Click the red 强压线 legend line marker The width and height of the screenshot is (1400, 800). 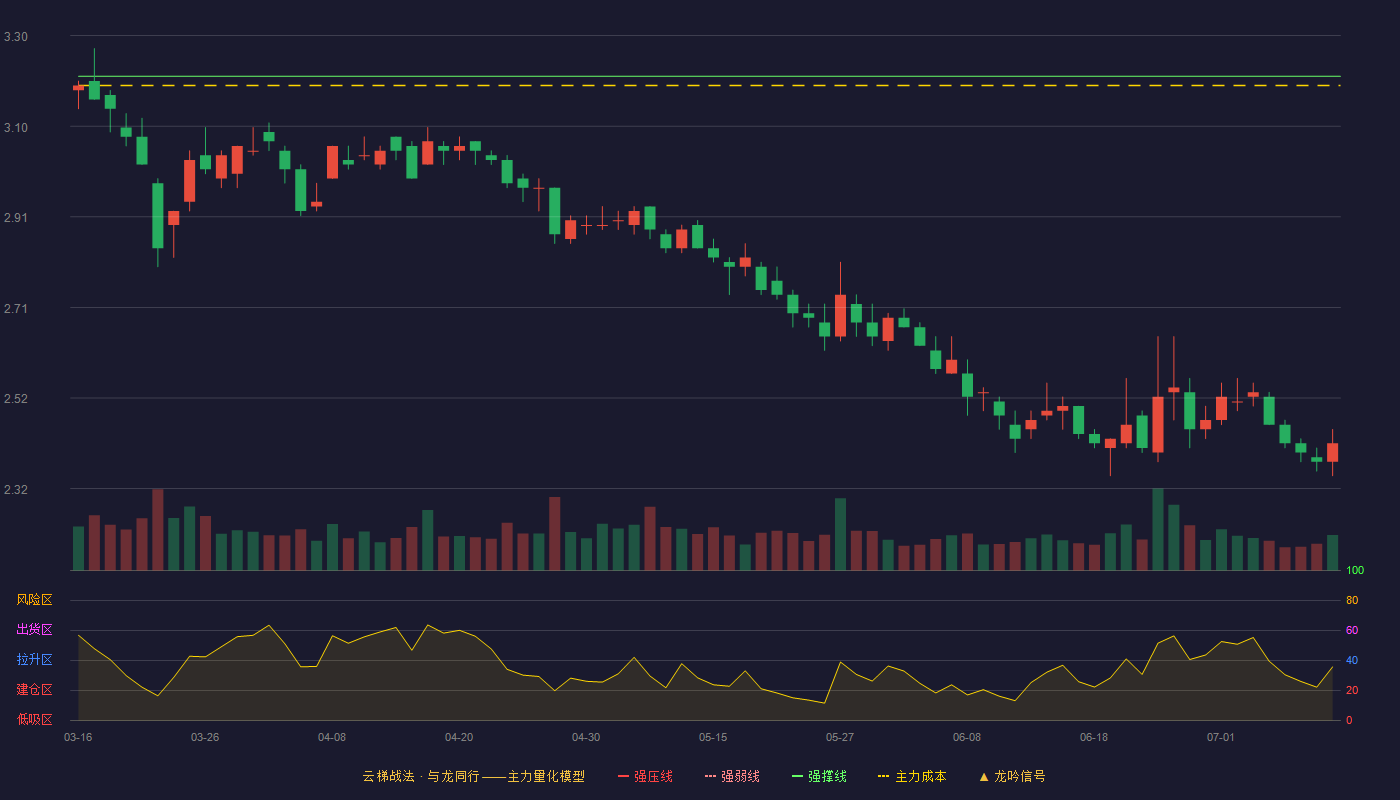pyautogui.click(x=623, y=776)
